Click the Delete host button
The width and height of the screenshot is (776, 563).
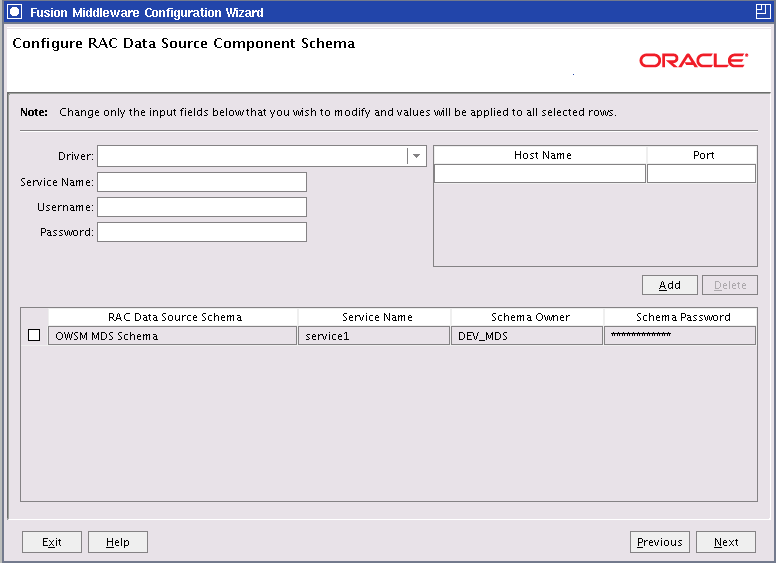(x=730, y=285)
